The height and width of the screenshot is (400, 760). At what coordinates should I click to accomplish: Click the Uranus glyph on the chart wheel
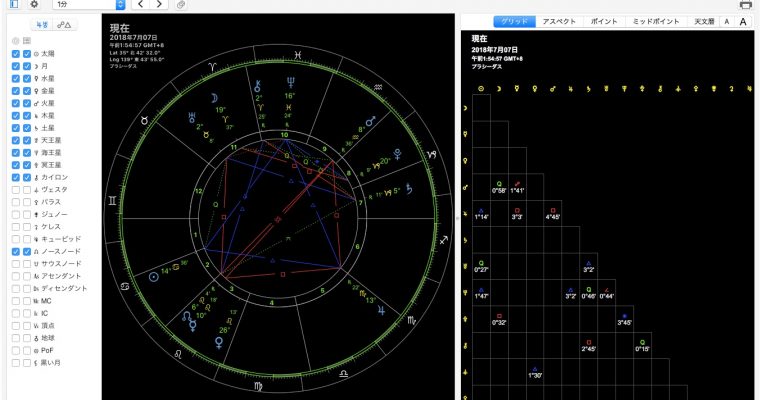192,117
